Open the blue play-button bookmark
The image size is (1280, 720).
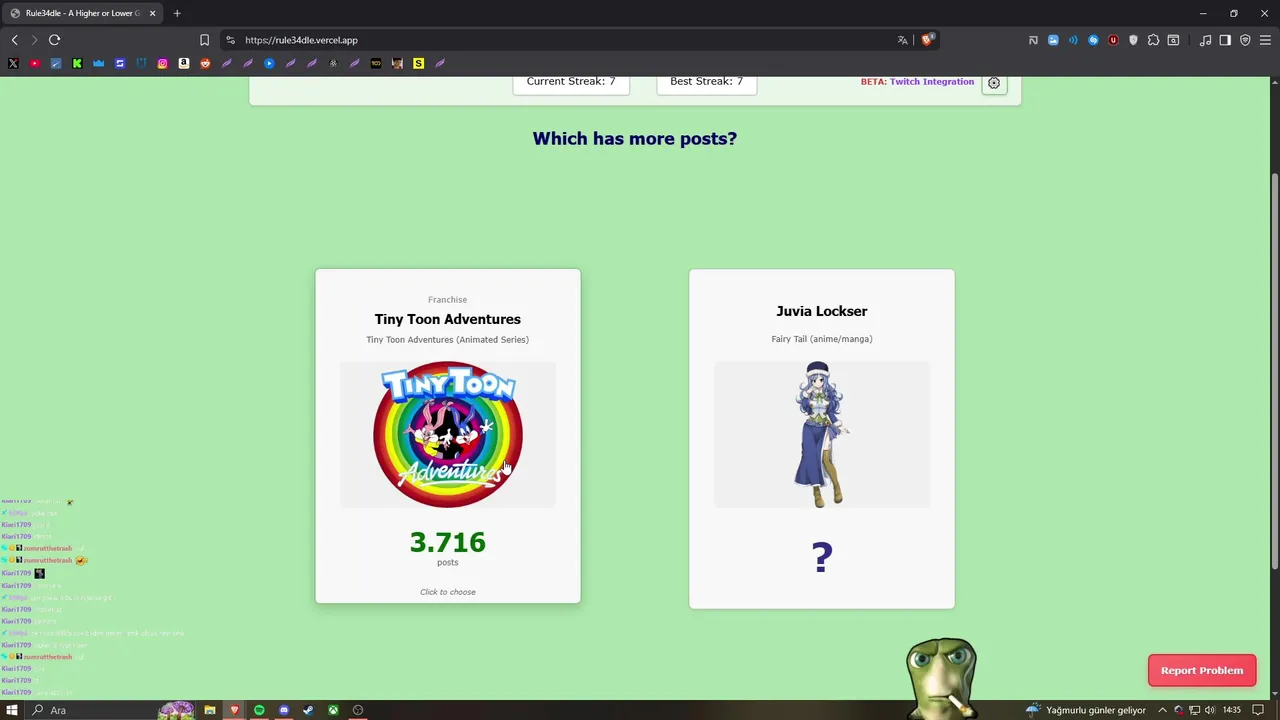(x=269, y=63)
